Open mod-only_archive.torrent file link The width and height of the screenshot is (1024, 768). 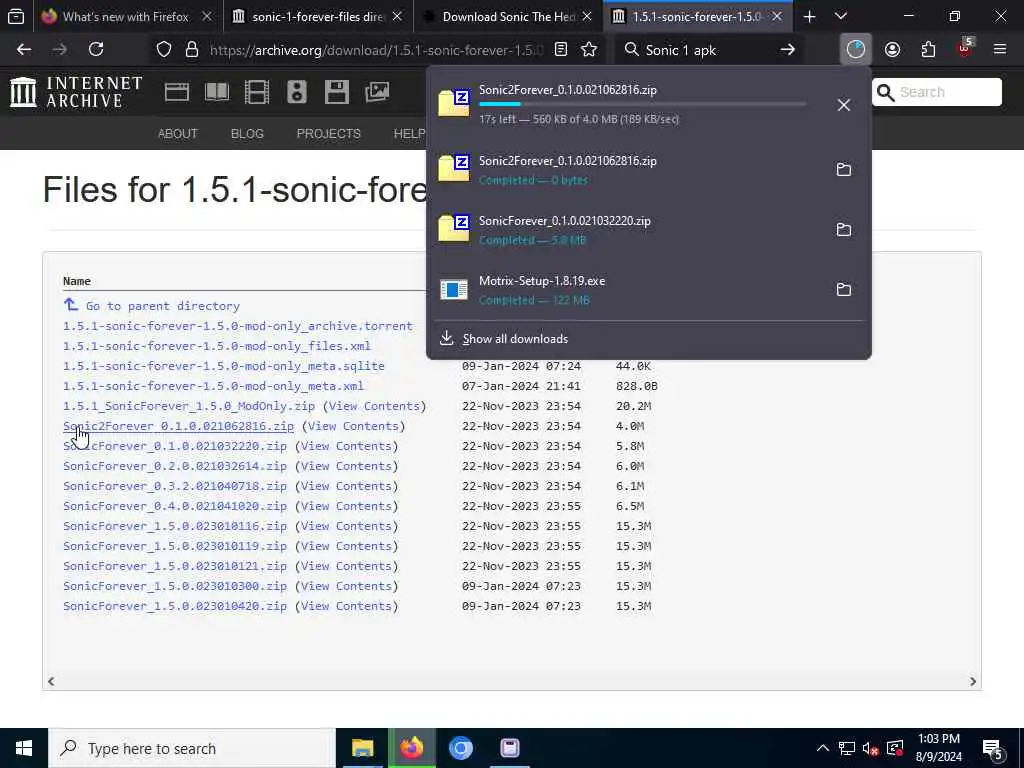(238, 326)
